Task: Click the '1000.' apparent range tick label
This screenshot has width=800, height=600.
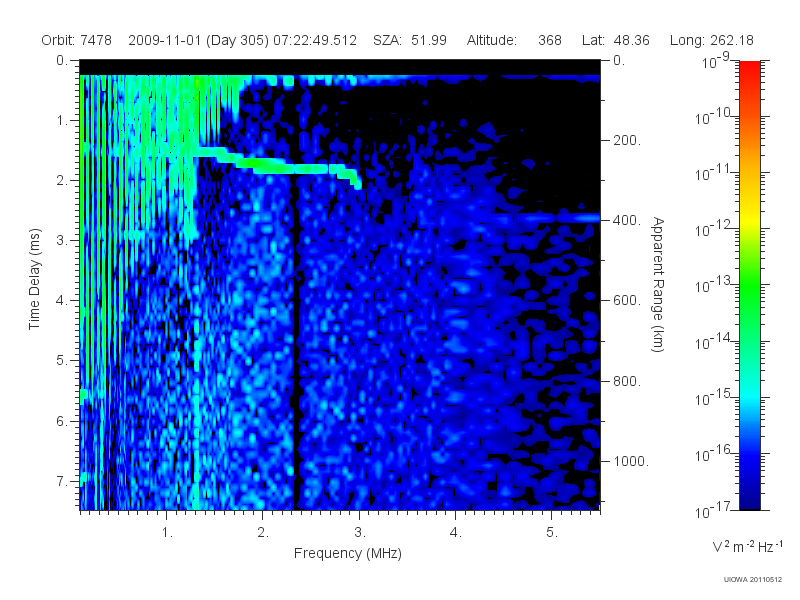Action: pos(631,461)
